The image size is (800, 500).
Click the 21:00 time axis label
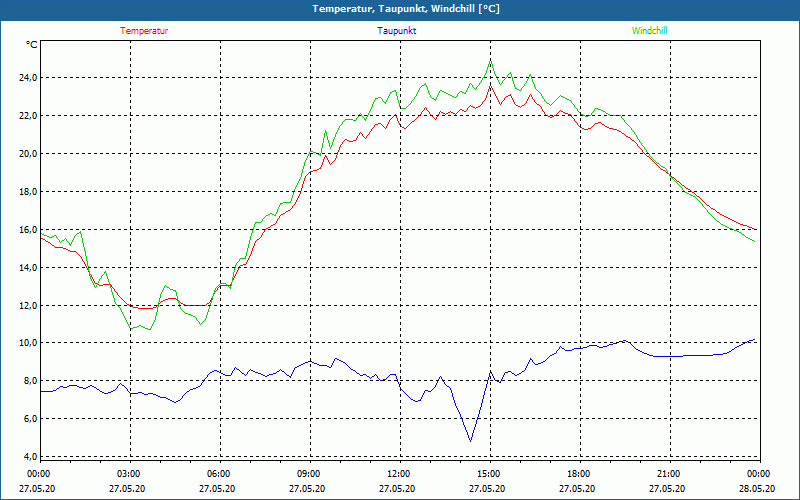tap(667, 474)
